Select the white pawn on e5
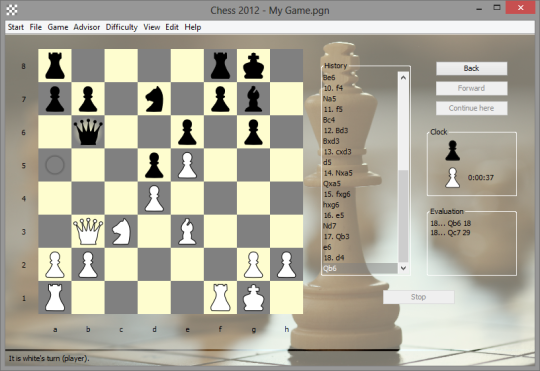 (187, 165)
